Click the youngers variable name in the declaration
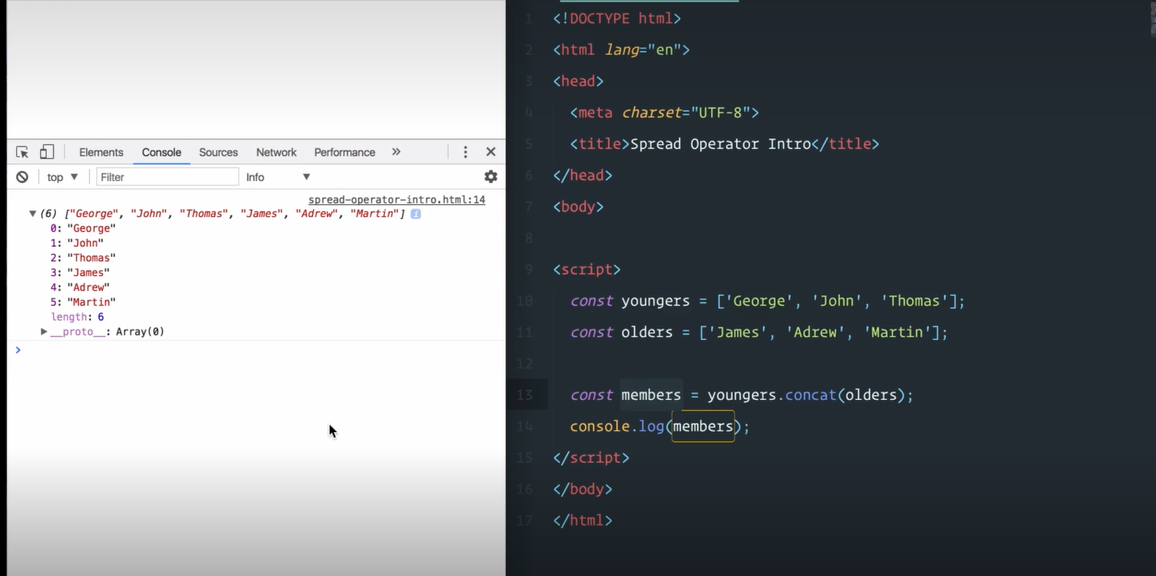Image resolution: width=1156 pixels, height=576 pixels. pyautogui.click(x=655, y=302)
